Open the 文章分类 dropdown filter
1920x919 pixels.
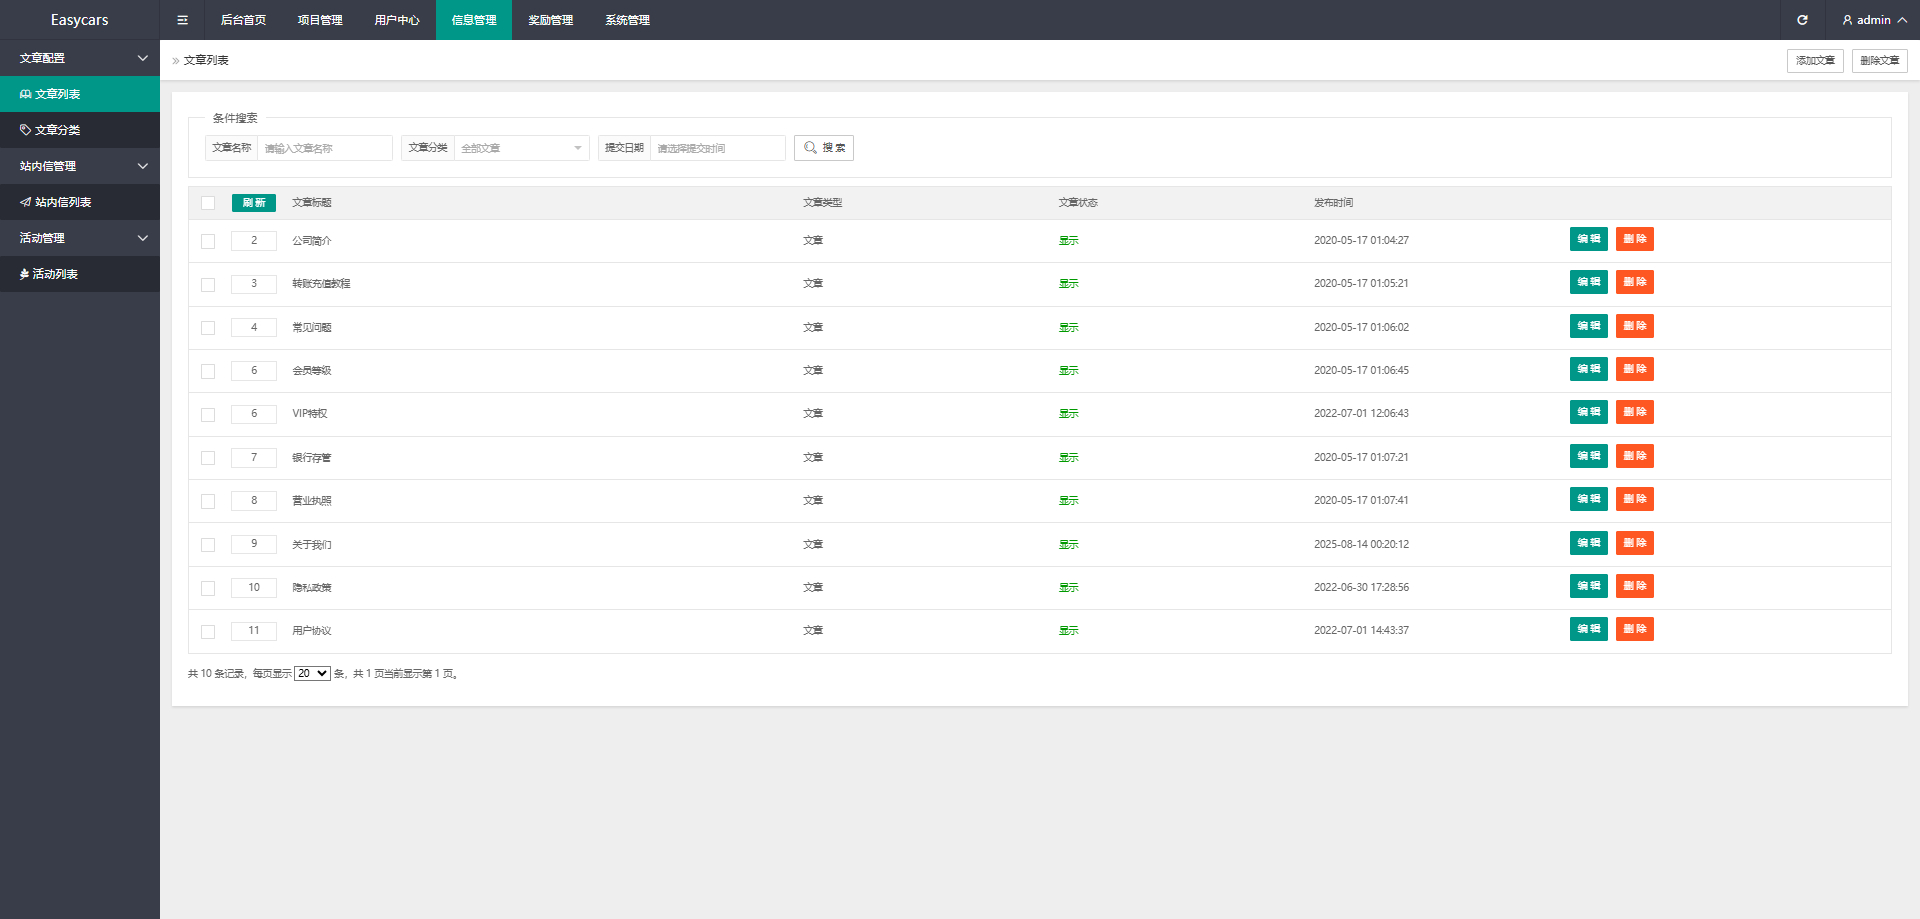[x=521, y=148]
